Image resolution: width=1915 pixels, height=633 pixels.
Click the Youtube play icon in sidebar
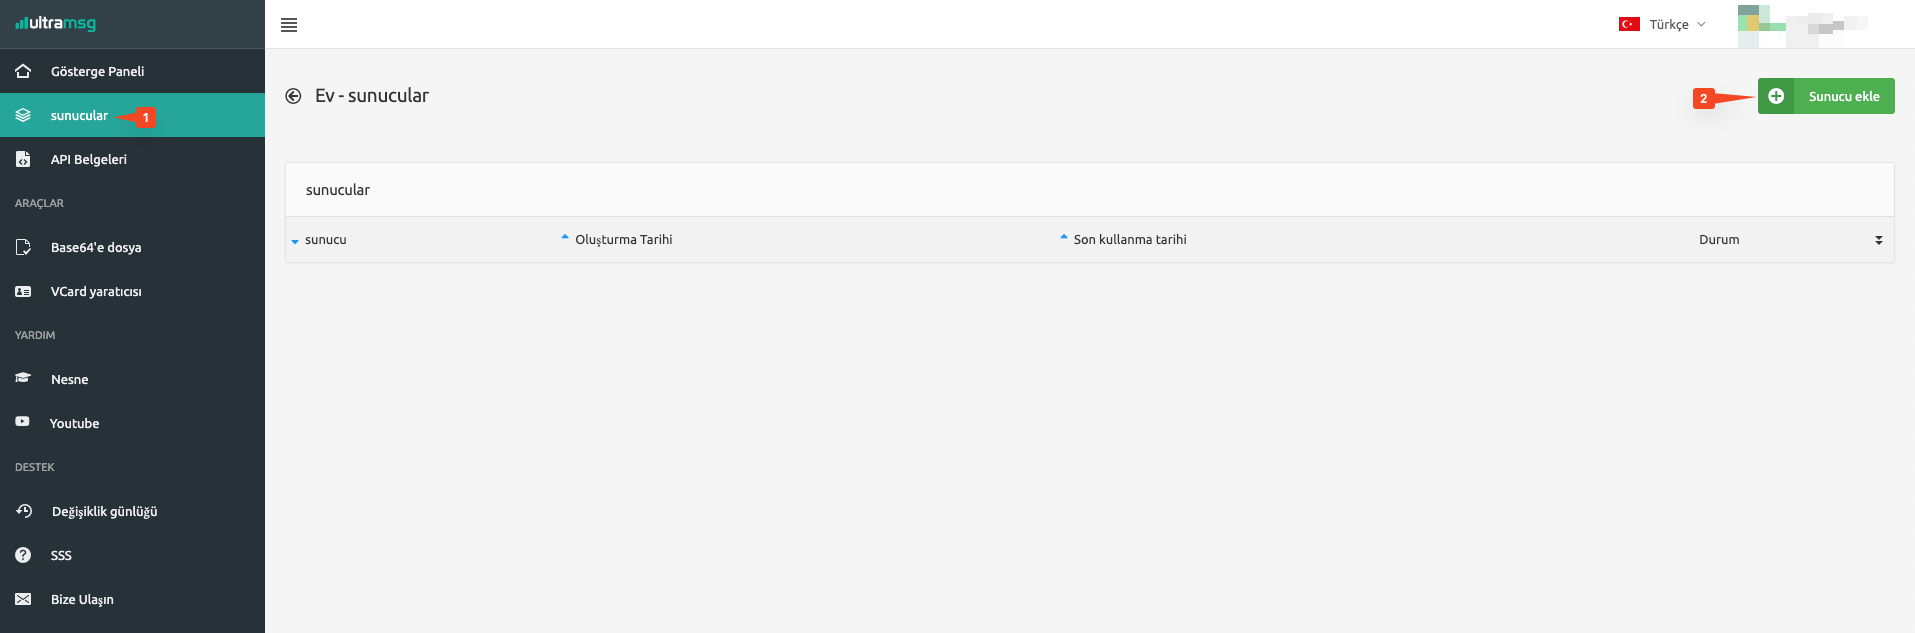coord(23,422)
